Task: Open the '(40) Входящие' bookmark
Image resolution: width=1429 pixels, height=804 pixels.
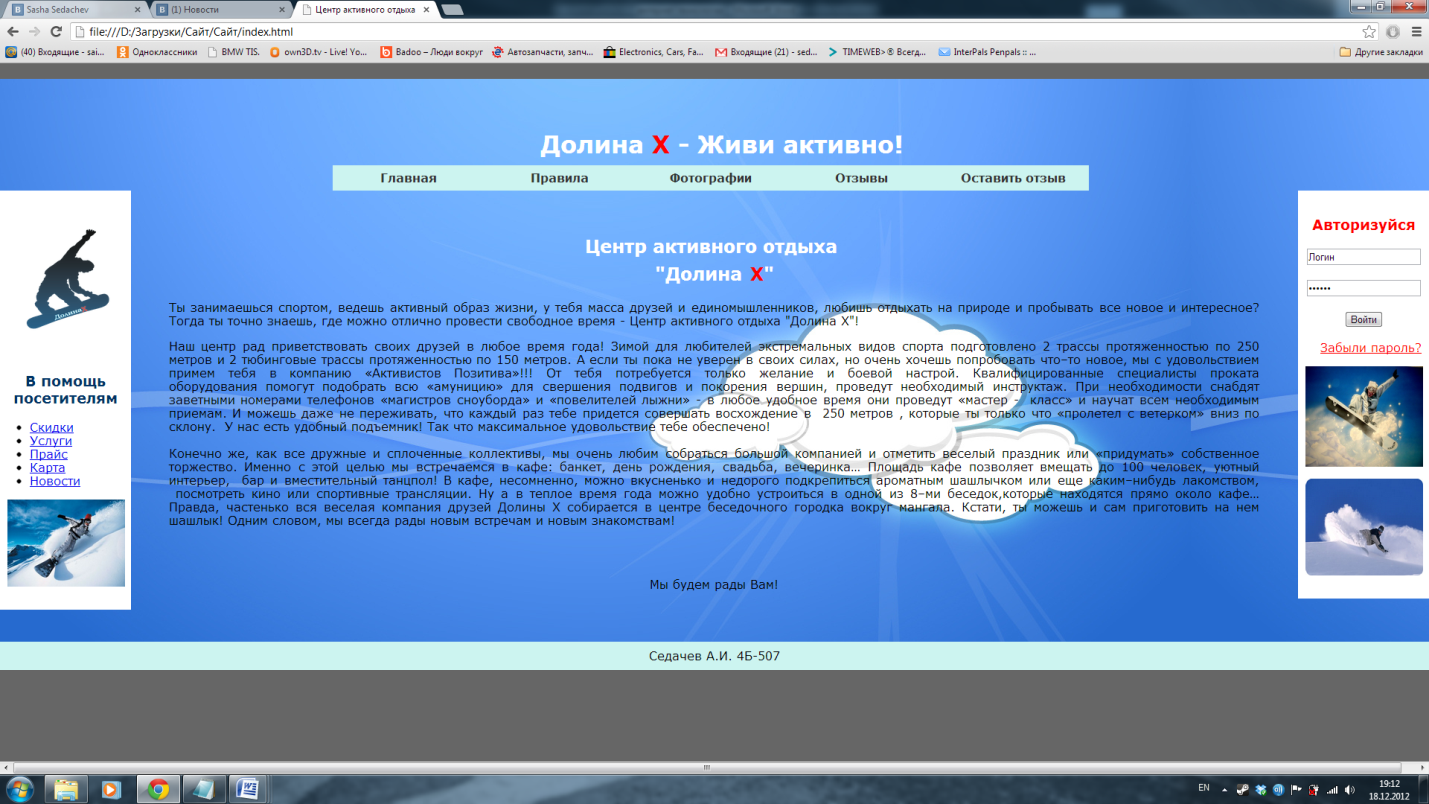Action: 55,52
